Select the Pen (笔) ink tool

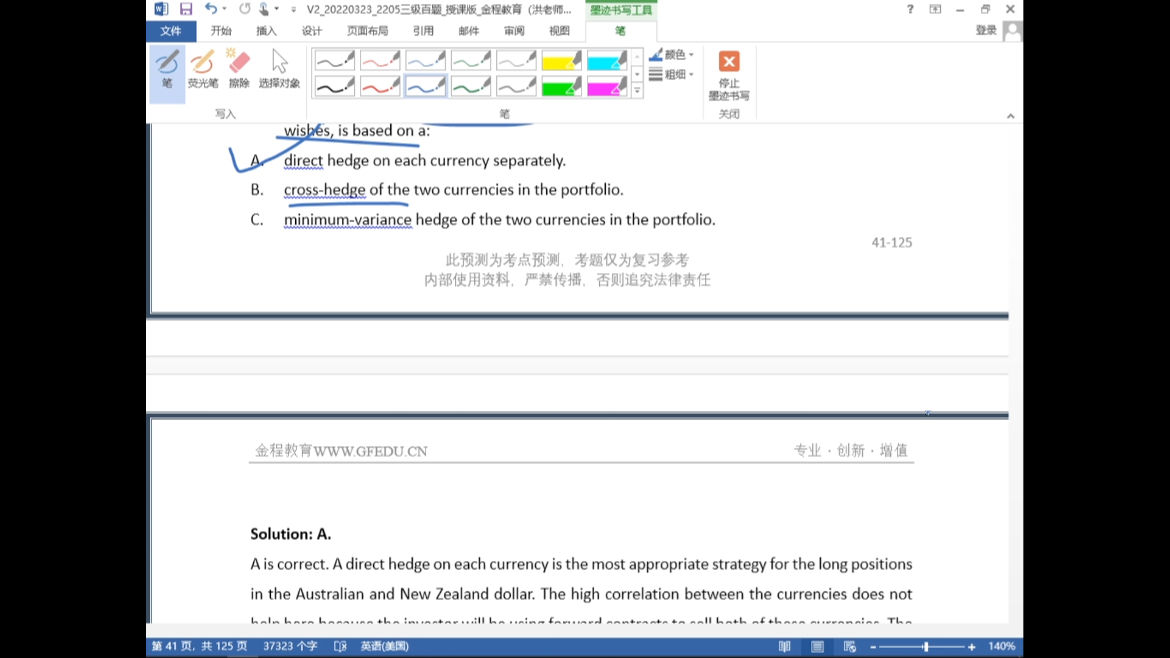coord(167,70)
